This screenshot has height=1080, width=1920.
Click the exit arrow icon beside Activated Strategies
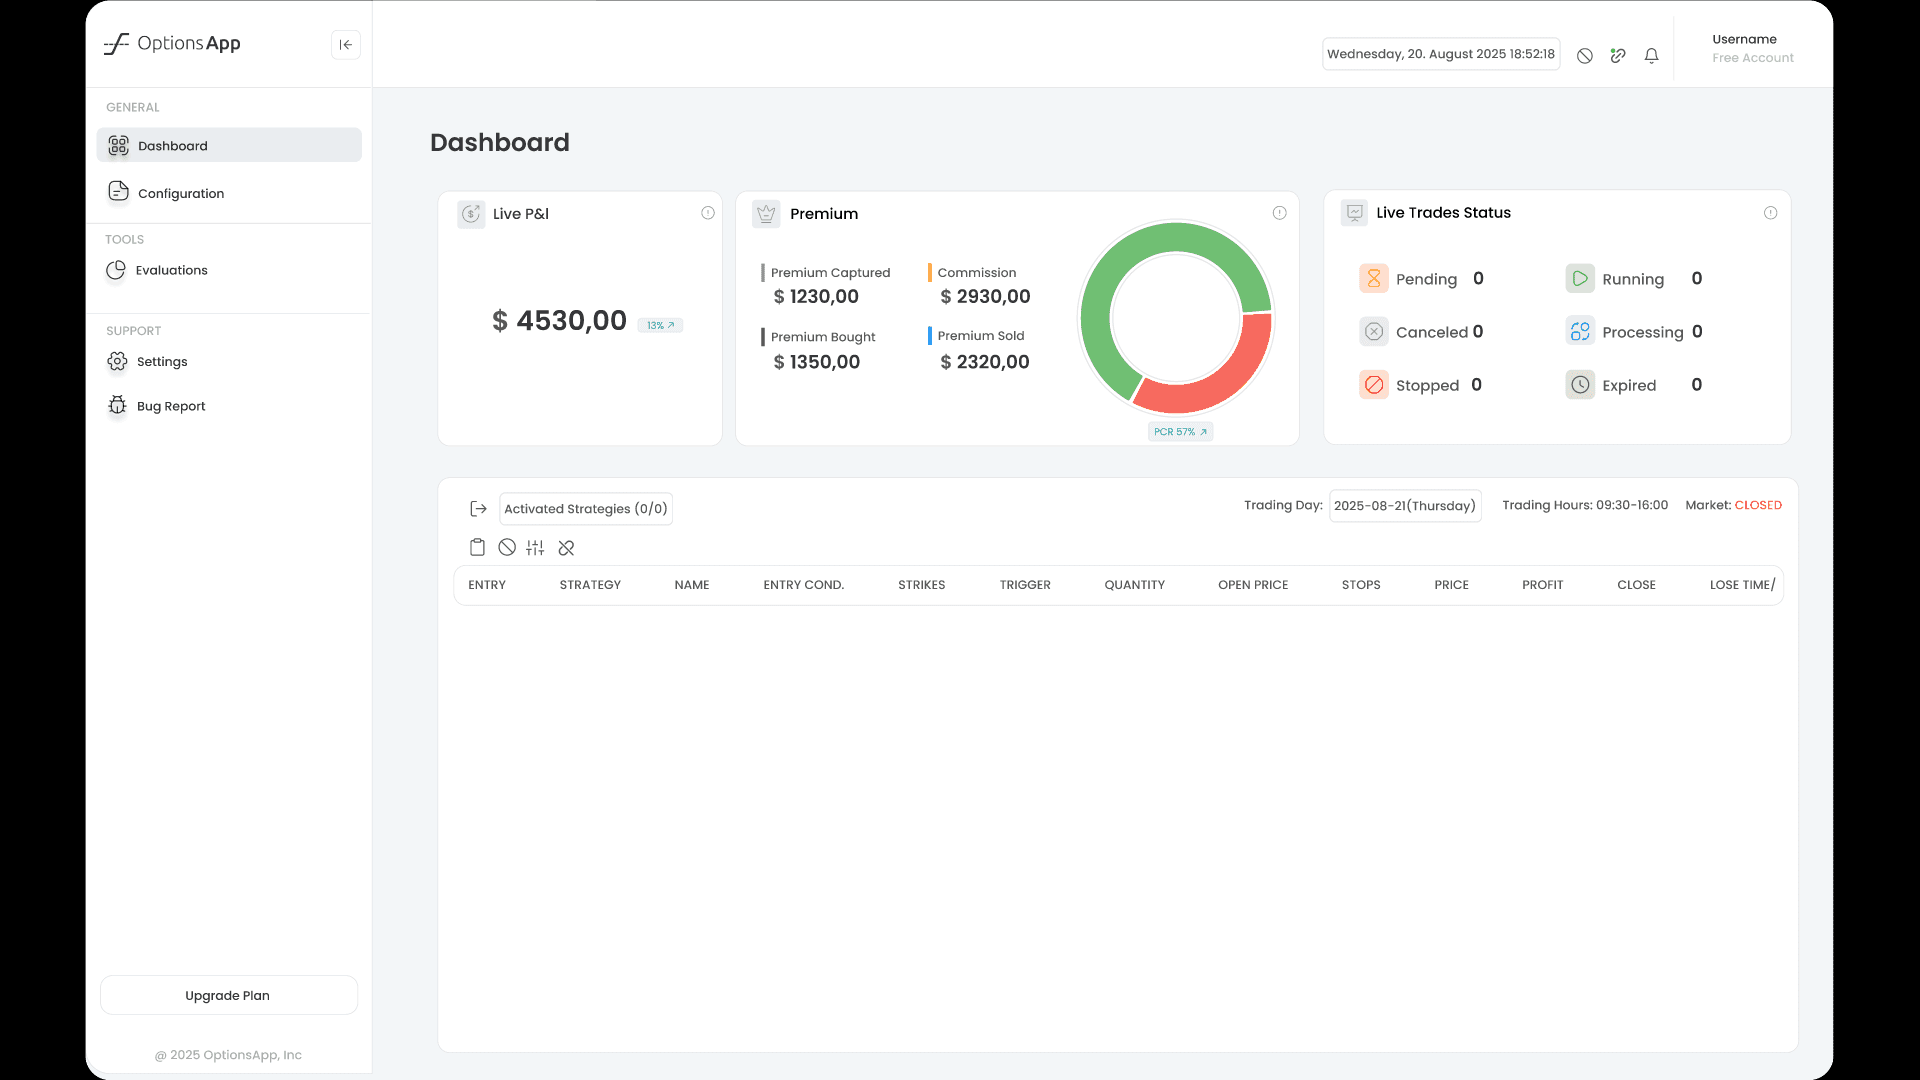pyautogui.click(x=478, y=509)
